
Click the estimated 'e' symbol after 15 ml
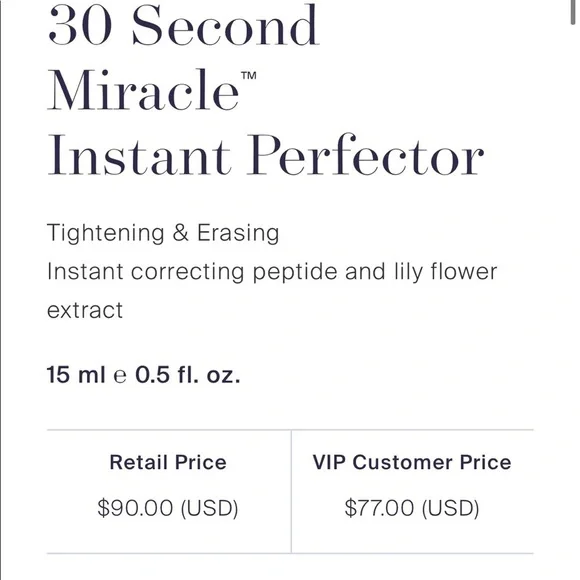(120, 376)
